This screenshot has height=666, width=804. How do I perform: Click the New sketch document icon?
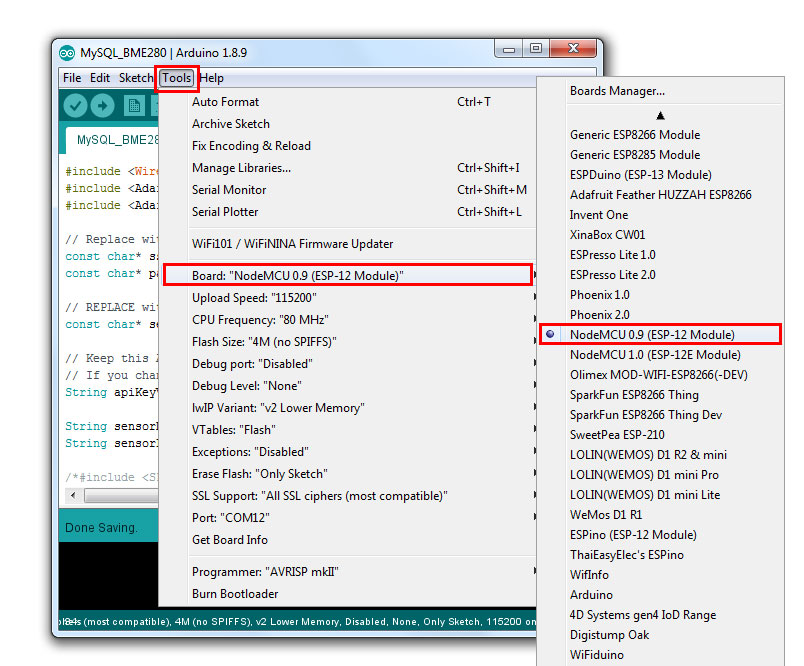click(134, 106)
